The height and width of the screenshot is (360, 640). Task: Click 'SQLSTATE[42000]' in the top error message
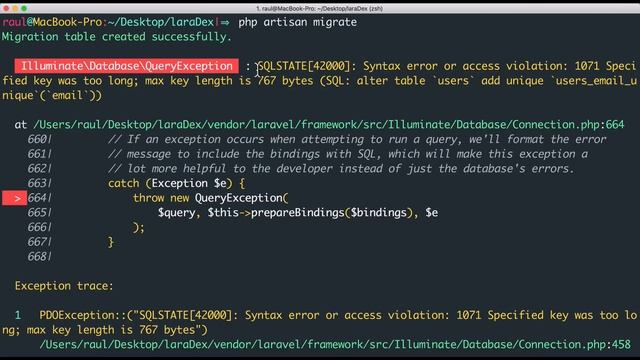point(303,66)
